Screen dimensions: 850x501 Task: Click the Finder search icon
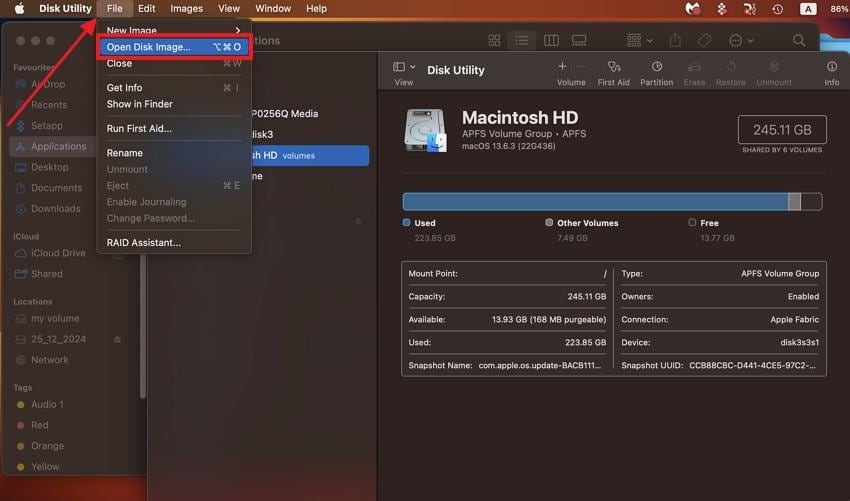coord(799,41)
